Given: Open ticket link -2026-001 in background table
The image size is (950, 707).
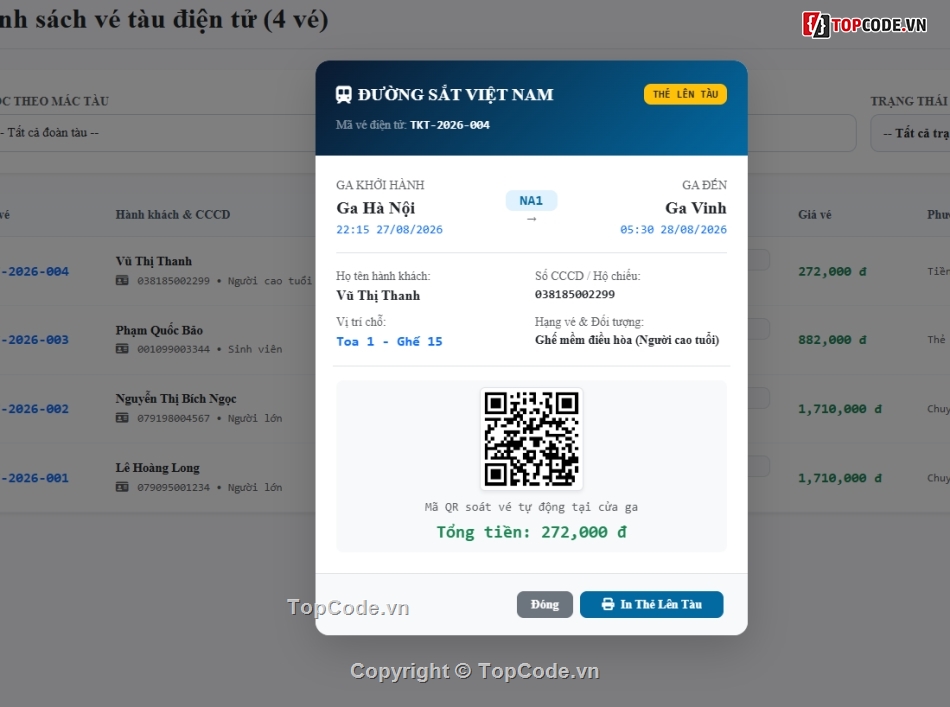Looking at the screenshot, I should [x=35, y=478].
